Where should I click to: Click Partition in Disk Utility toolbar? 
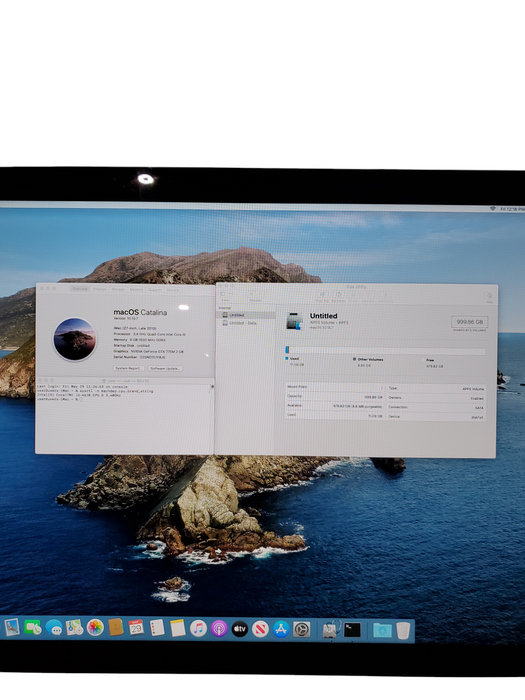[338, 297]
